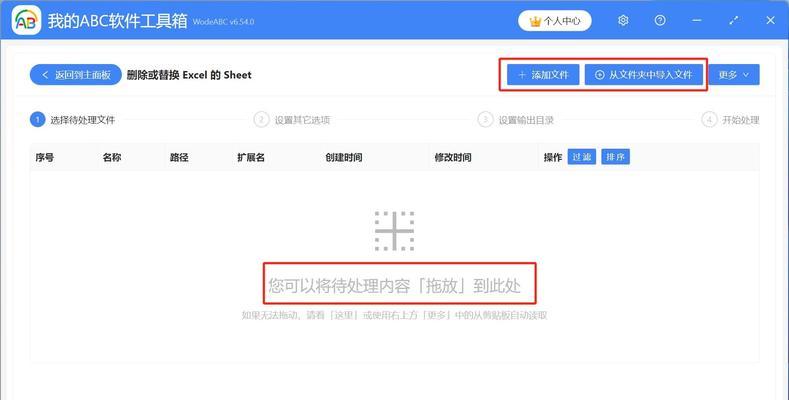This screenshot has height=400, width=789.
Task: Click the 名称 column header
Action: (x=112, y=157)
